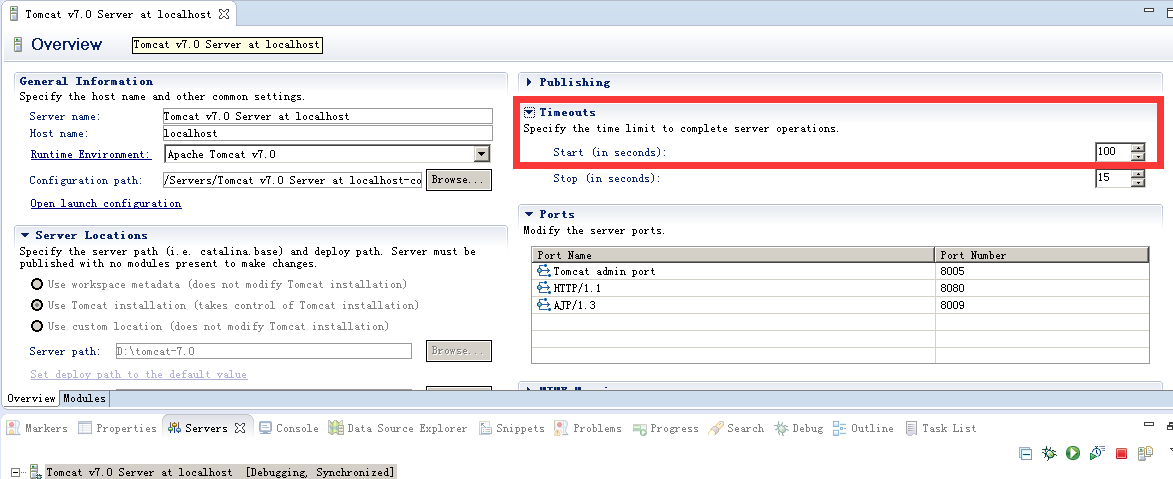Collapse all servers in Servers view toolbar
The height and width of the screenshot is (479, 1173).
tap(1026, 453)
